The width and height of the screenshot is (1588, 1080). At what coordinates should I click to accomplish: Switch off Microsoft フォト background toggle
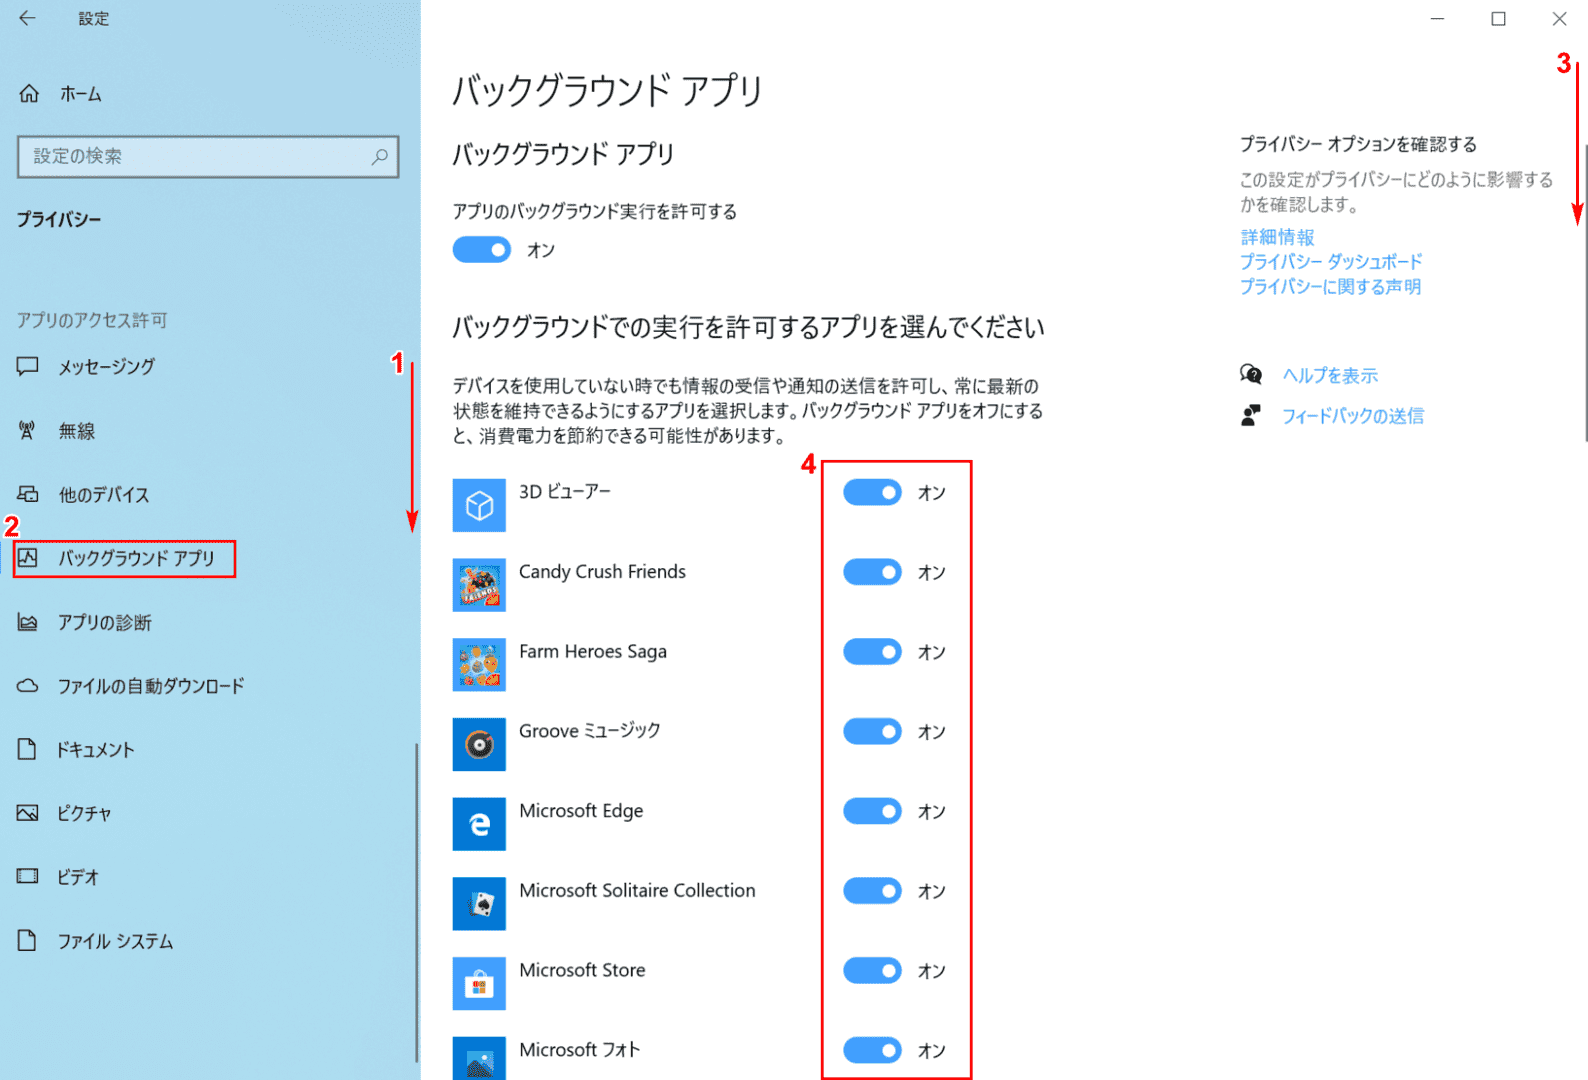pos(872,1050)
